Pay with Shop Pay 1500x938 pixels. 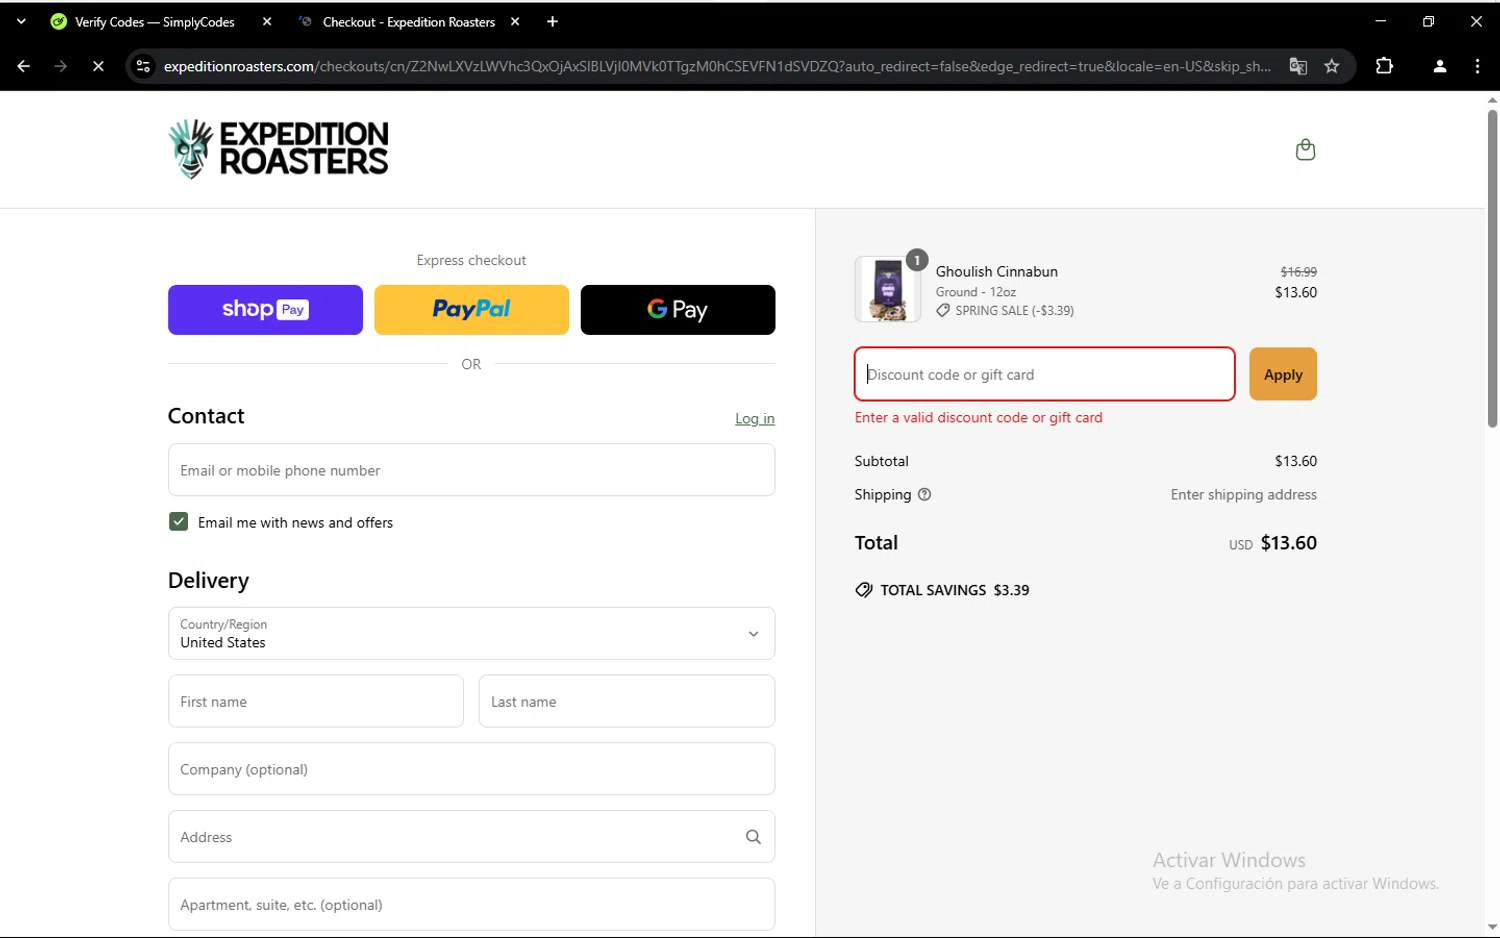(x=265, y=310)
